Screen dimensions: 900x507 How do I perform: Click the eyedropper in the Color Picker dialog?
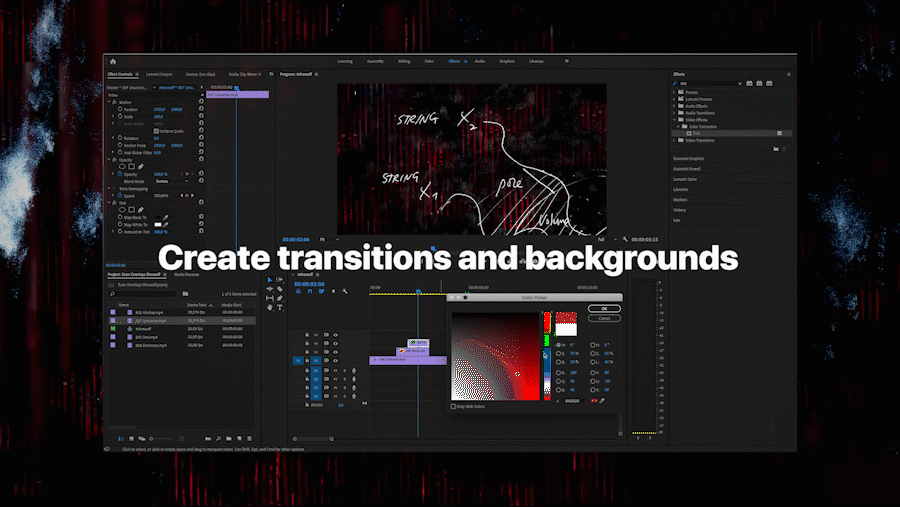[603, 400]
